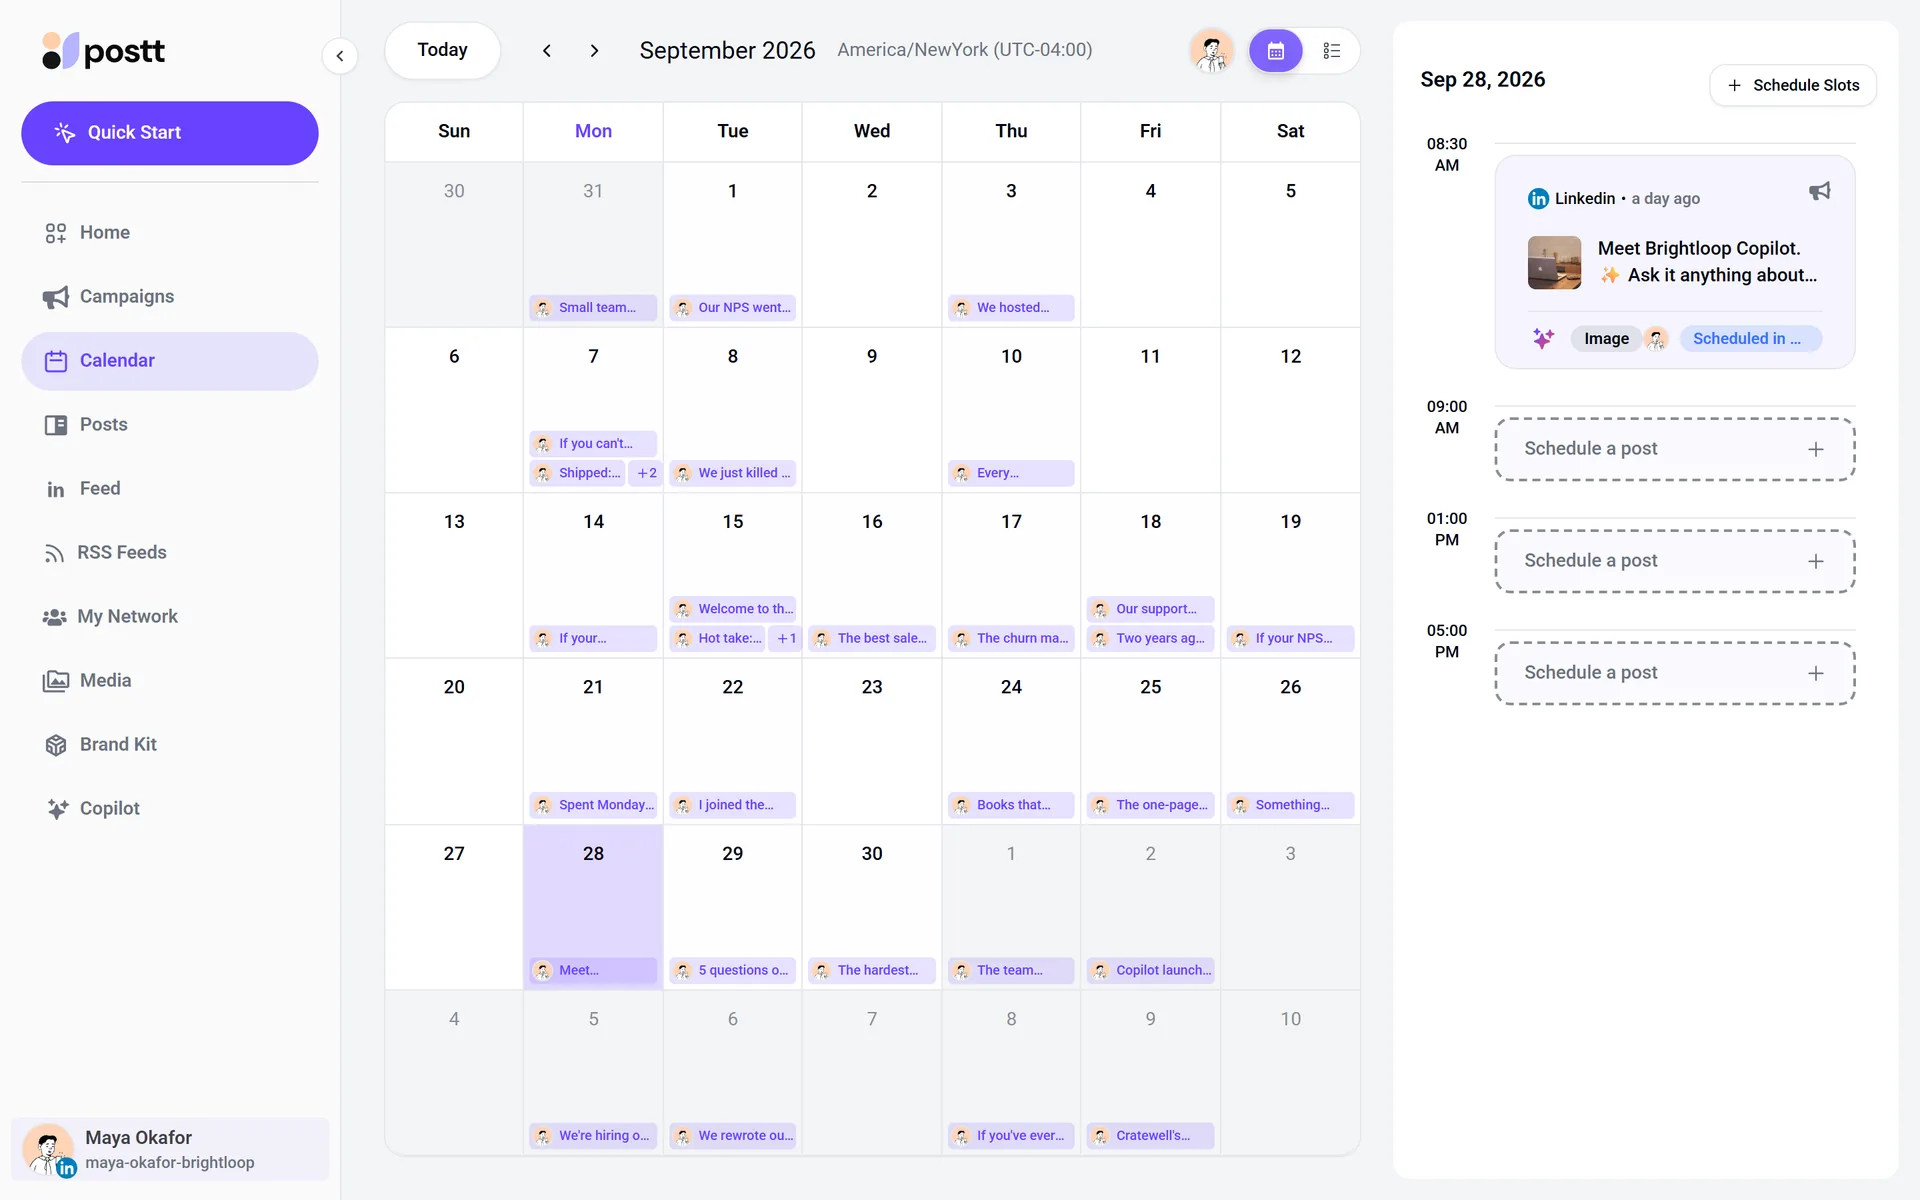Click the My Network people icon
Viewport: 1920px width, 1200px height.
(x=54, y=617)
